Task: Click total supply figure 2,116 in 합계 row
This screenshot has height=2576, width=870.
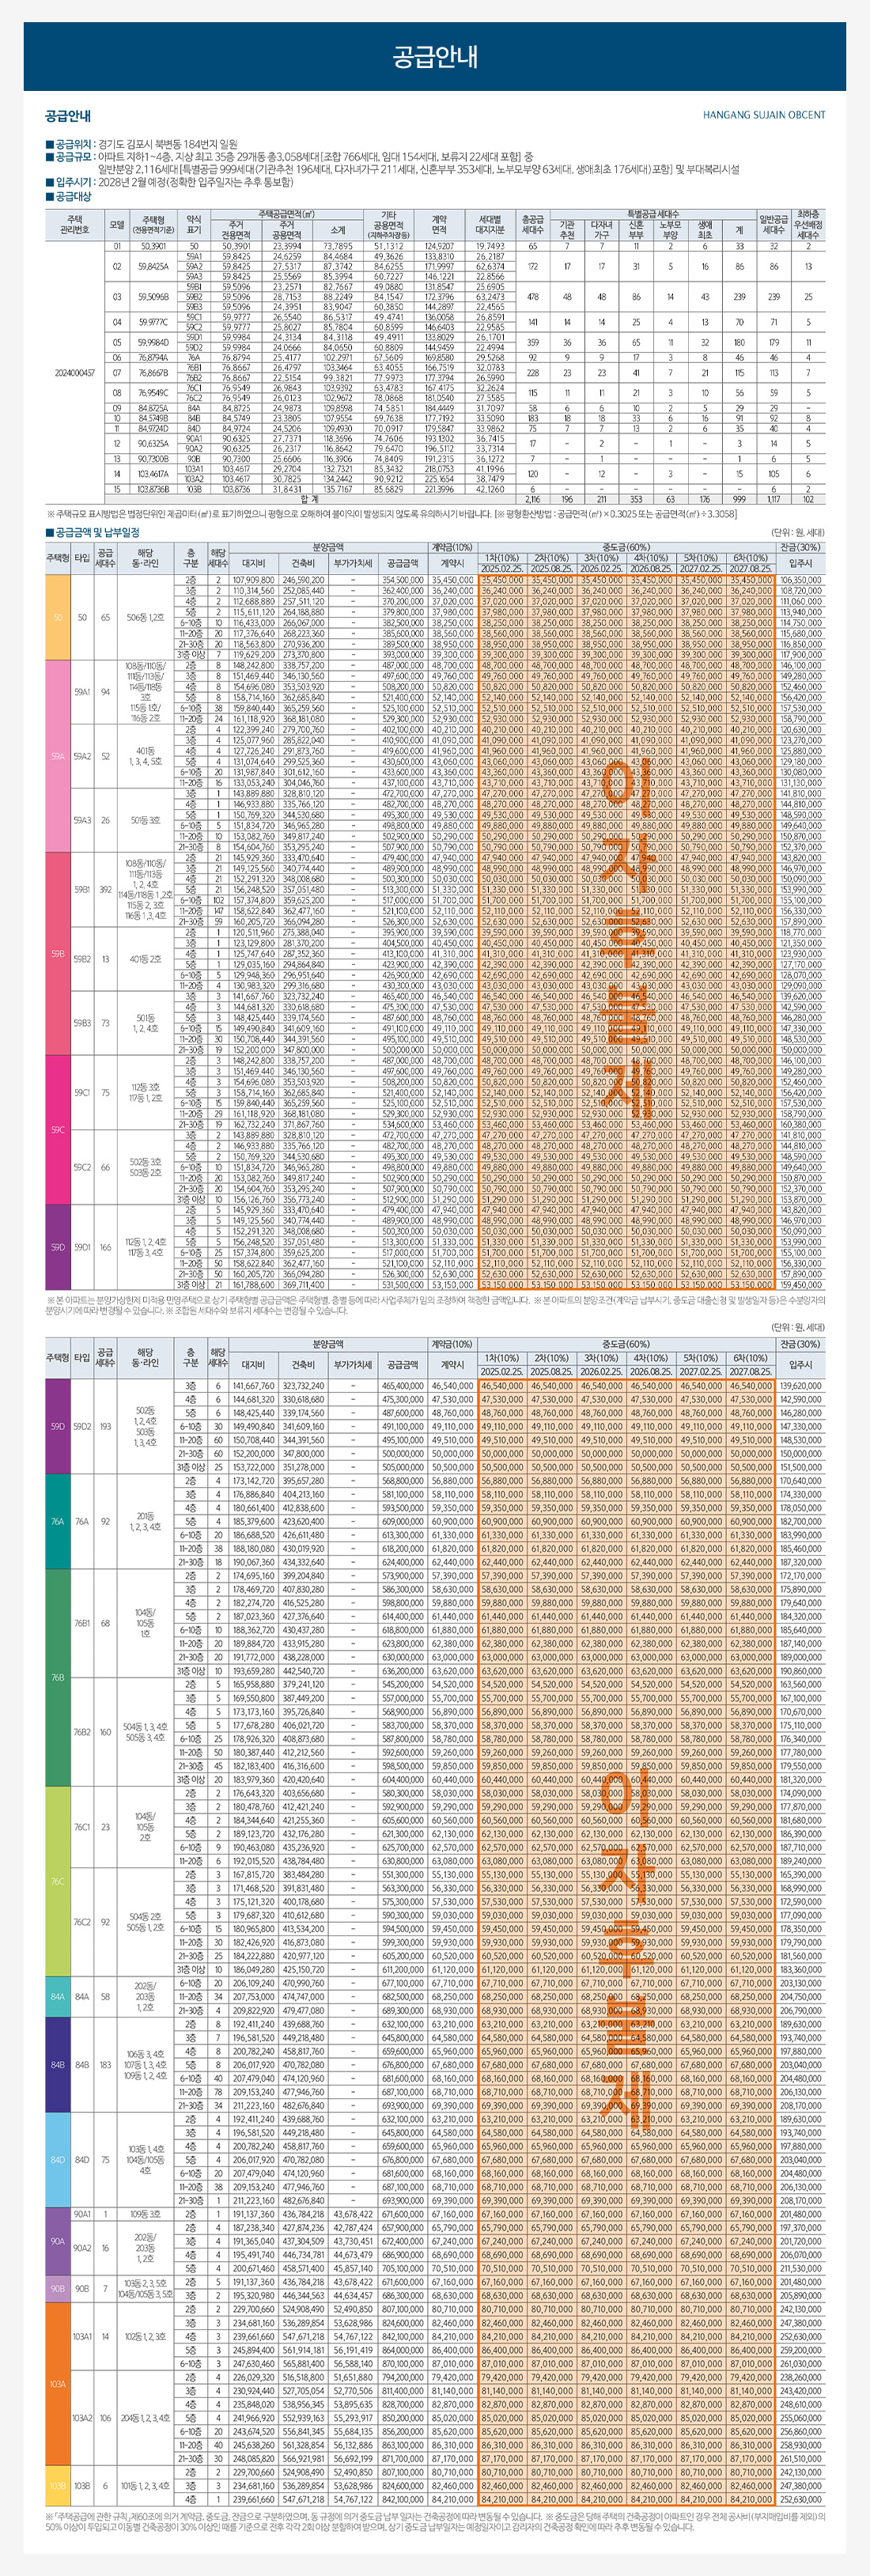Action: [x=533, y=499]
